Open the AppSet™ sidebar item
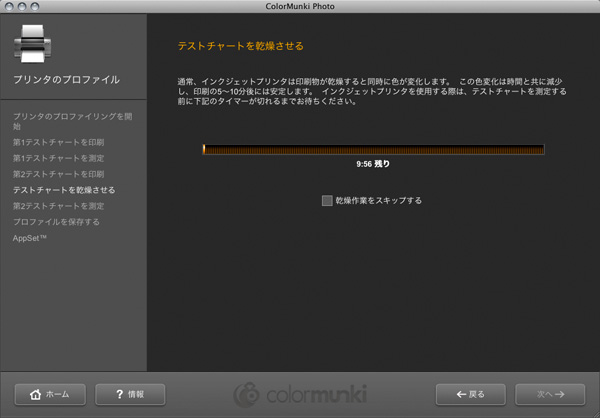The image size is (600, 418). point(30,238)
